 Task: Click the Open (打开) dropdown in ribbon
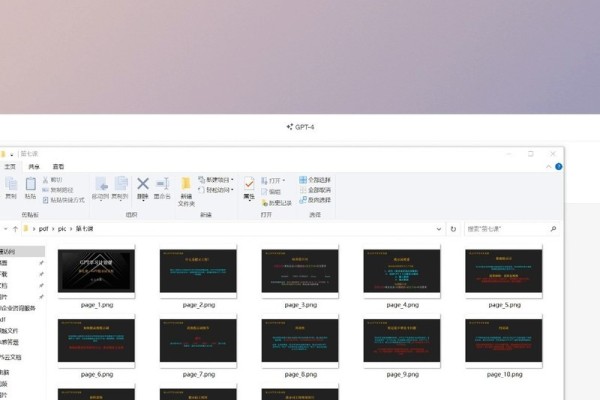(273, 180)
